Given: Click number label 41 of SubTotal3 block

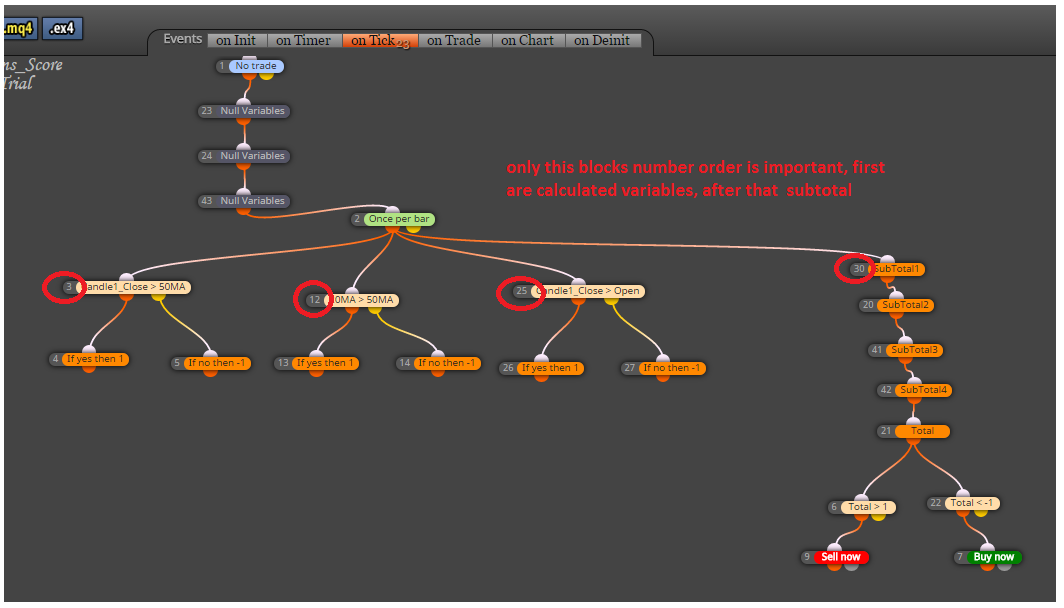Looking at the screenshot, I should click(877, 350).
